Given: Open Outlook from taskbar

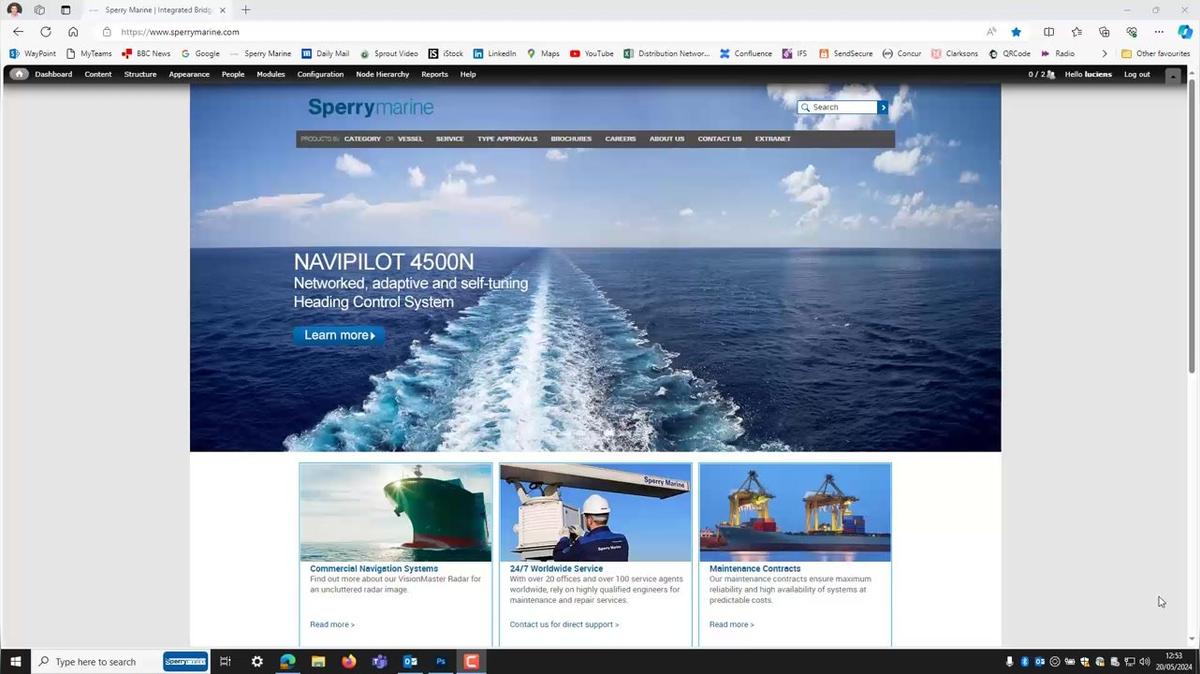Looking at the screenshot, I should click(x=410, y=661).
